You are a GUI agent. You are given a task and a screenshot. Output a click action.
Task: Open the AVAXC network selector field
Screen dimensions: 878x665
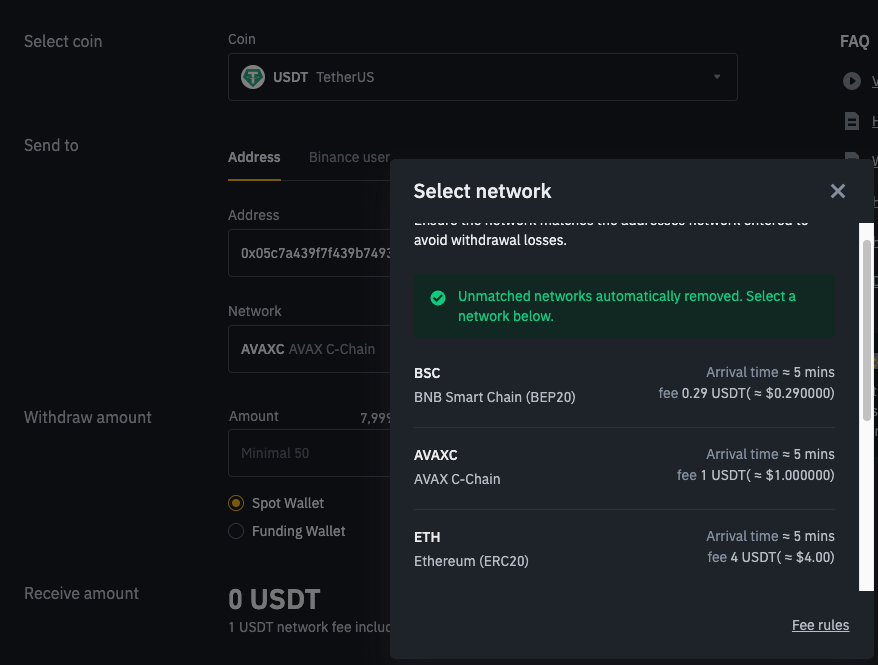pos(308,349)
